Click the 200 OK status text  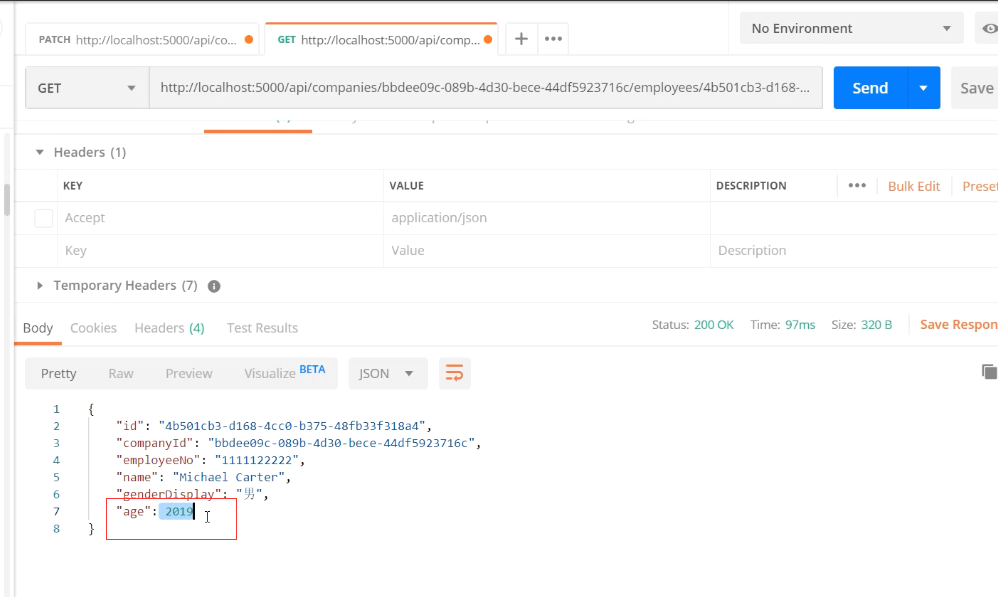pos(713,325)
